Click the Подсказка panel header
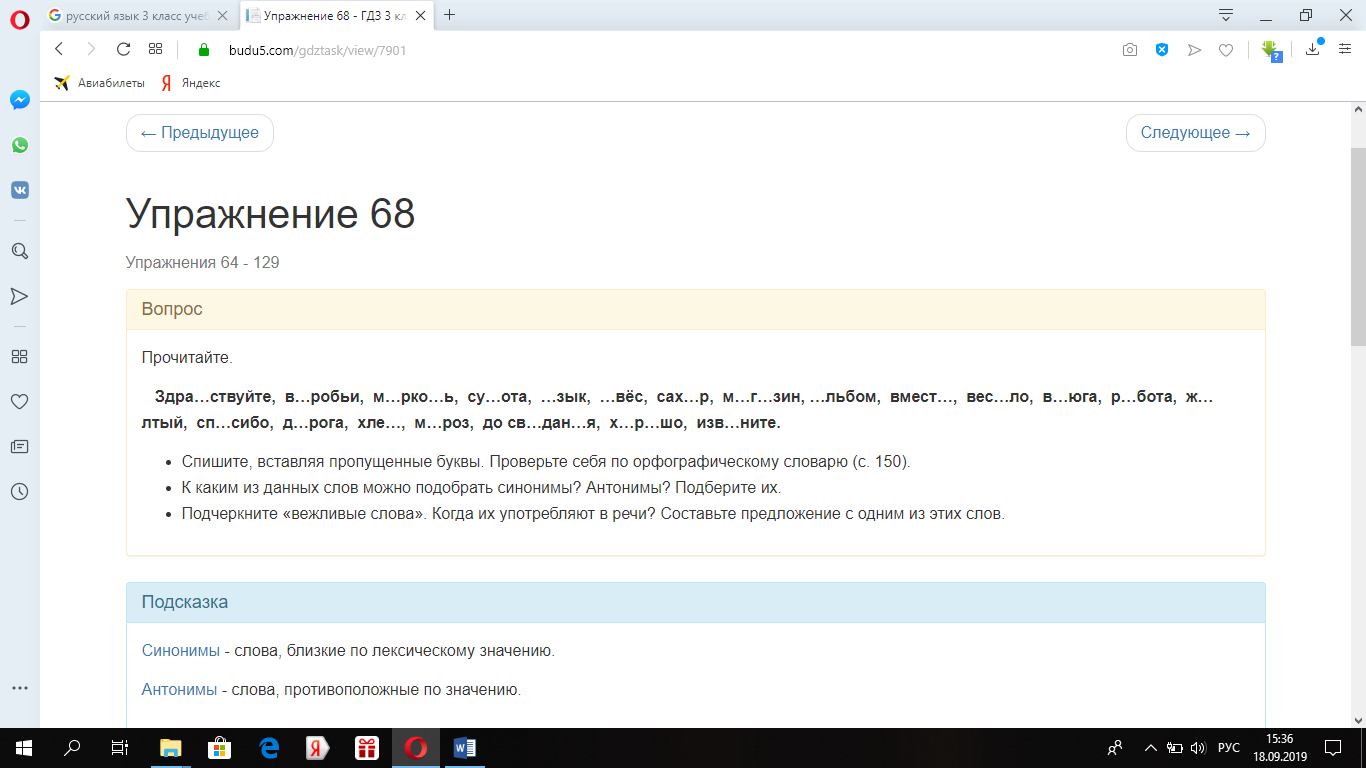This screenshot has width=1366, height=768. tap(696, 603)
